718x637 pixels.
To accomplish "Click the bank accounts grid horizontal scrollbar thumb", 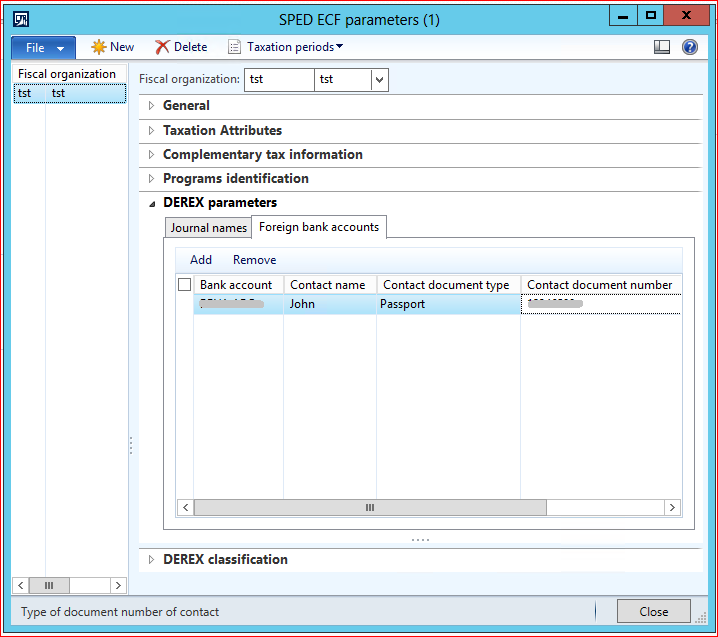I will [370, 507].
